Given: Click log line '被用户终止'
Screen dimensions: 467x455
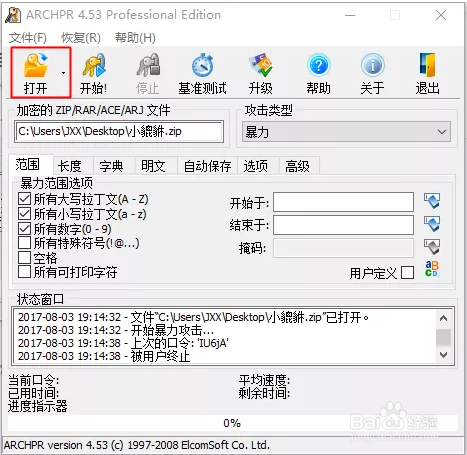Looking at the screenshot, I should tap(104, 356).
